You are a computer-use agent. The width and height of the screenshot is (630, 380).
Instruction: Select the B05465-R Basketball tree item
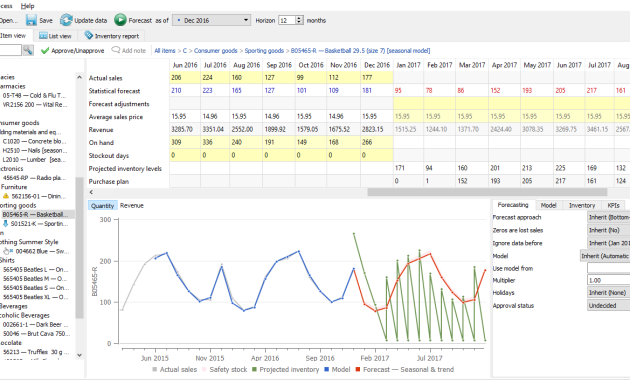(x=35, y=215)
